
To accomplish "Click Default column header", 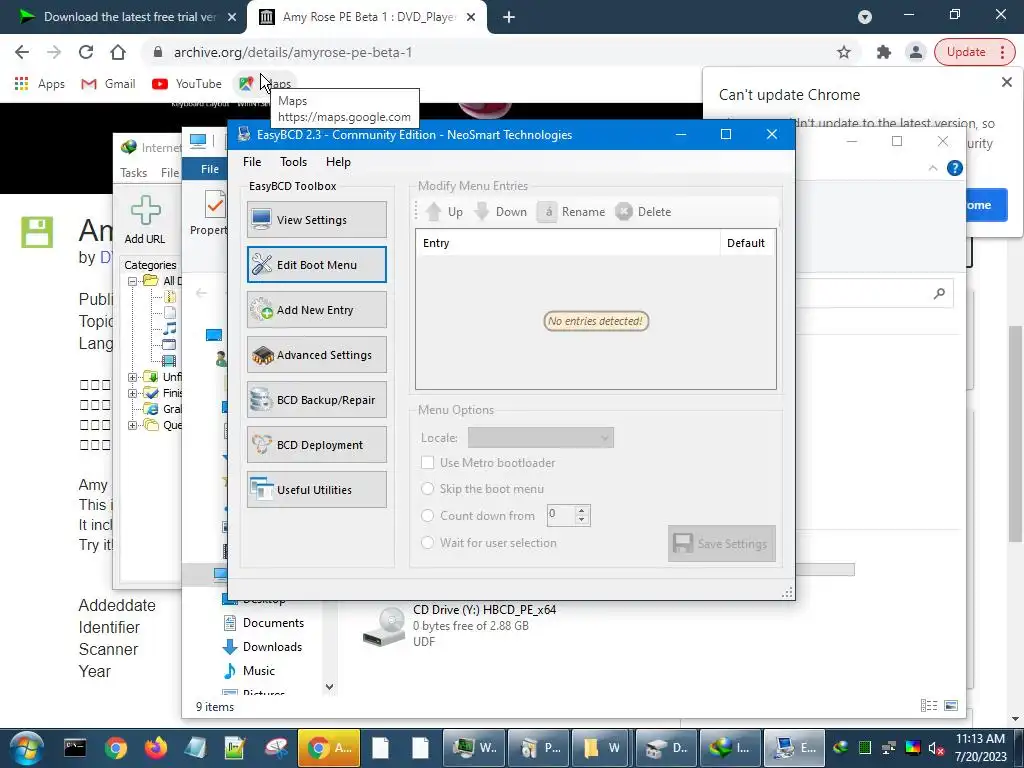I will pyautogui.click(x=746, y=243).
